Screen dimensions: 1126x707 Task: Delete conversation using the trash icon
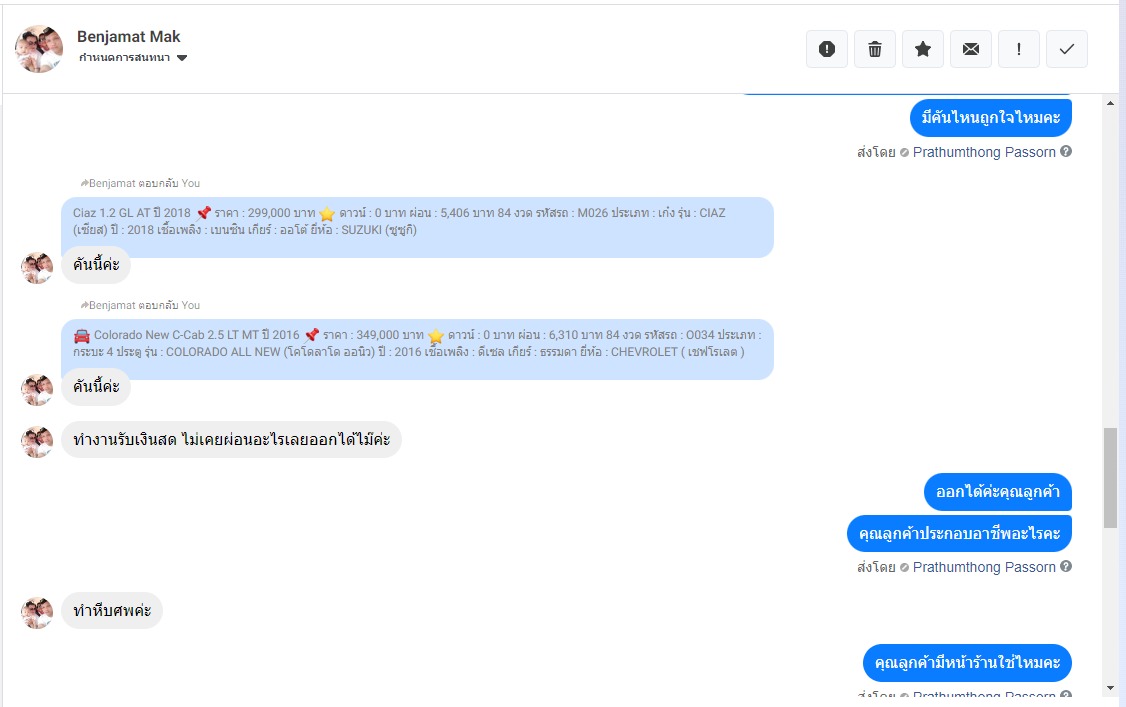click(x=875, y=49)
